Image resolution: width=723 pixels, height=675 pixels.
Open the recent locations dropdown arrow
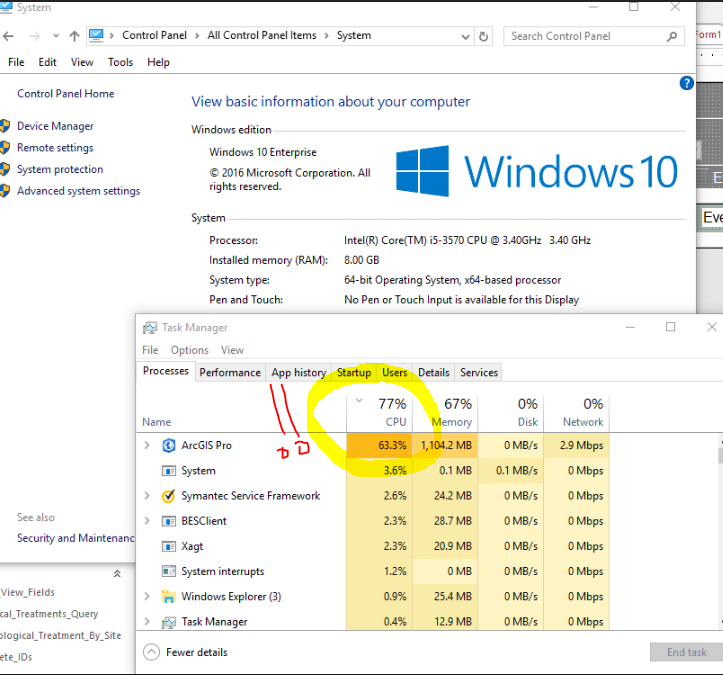(x=56, y=36)
